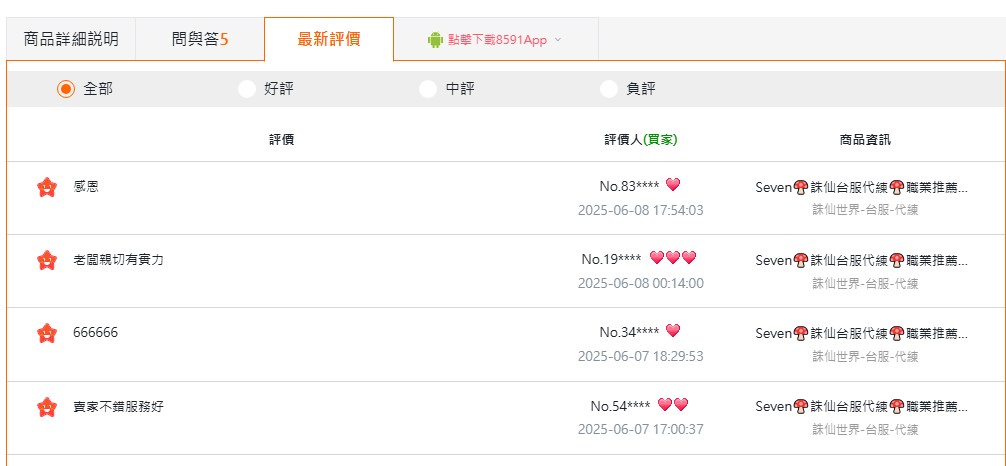Select the 全部 radio button

(x=65, y=89)
